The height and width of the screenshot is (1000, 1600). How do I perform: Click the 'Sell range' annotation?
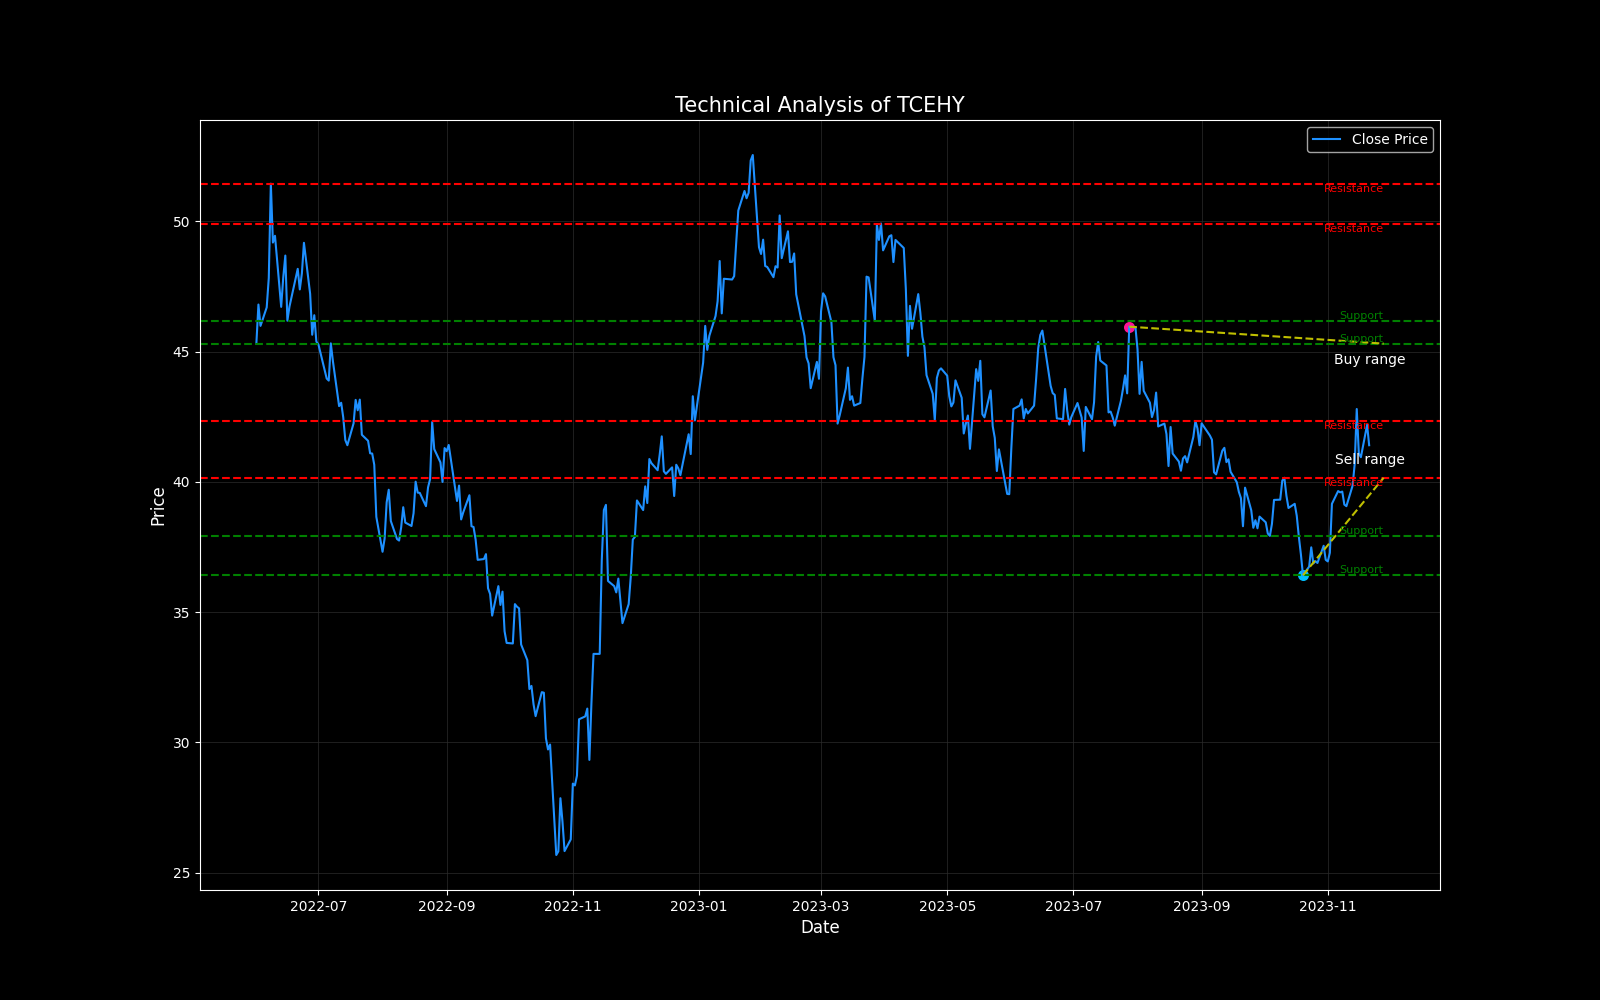(x=1369, y=460)
